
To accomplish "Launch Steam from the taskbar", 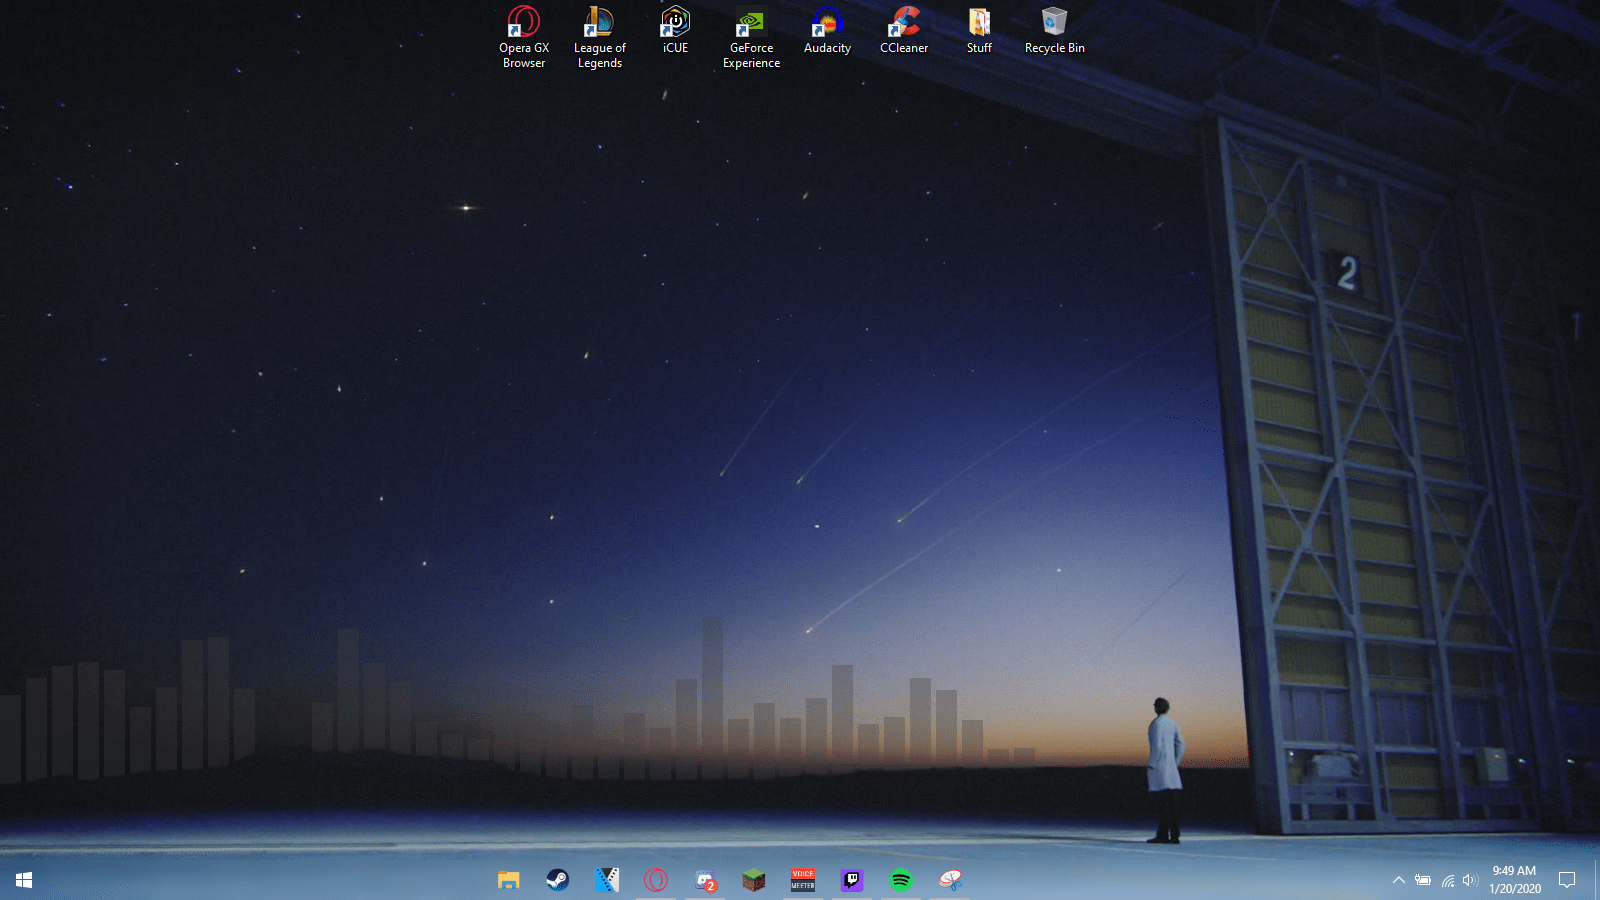I will coord(557,880).
